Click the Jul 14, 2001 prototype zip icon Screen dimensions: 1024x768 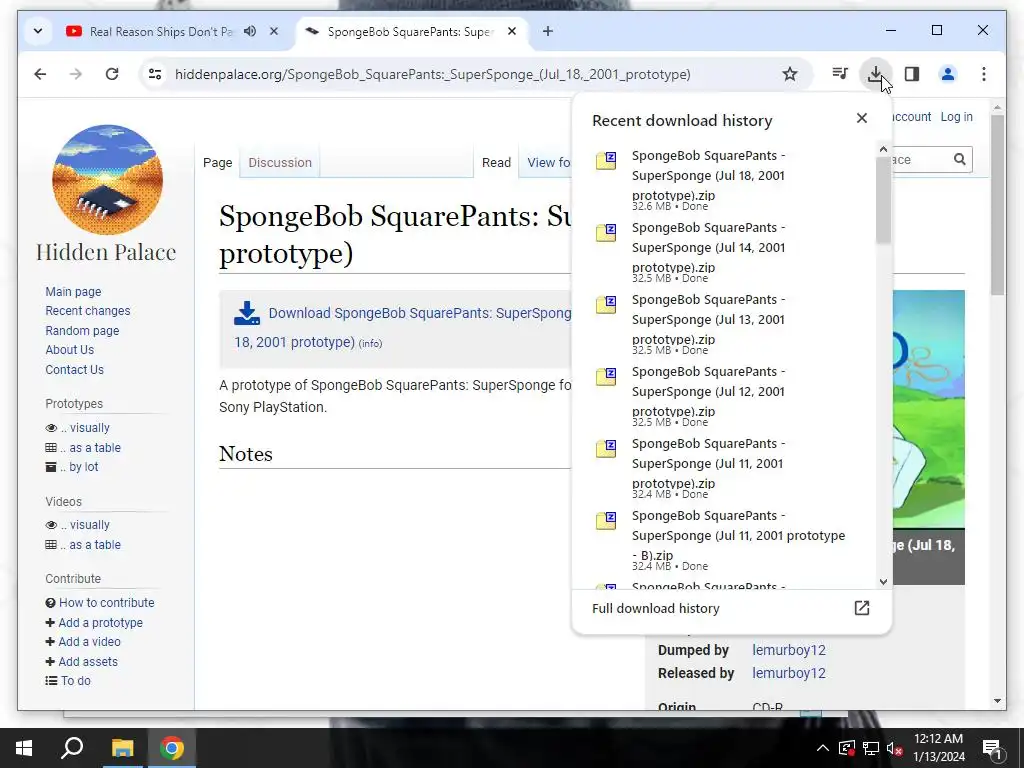coord(606,232)
